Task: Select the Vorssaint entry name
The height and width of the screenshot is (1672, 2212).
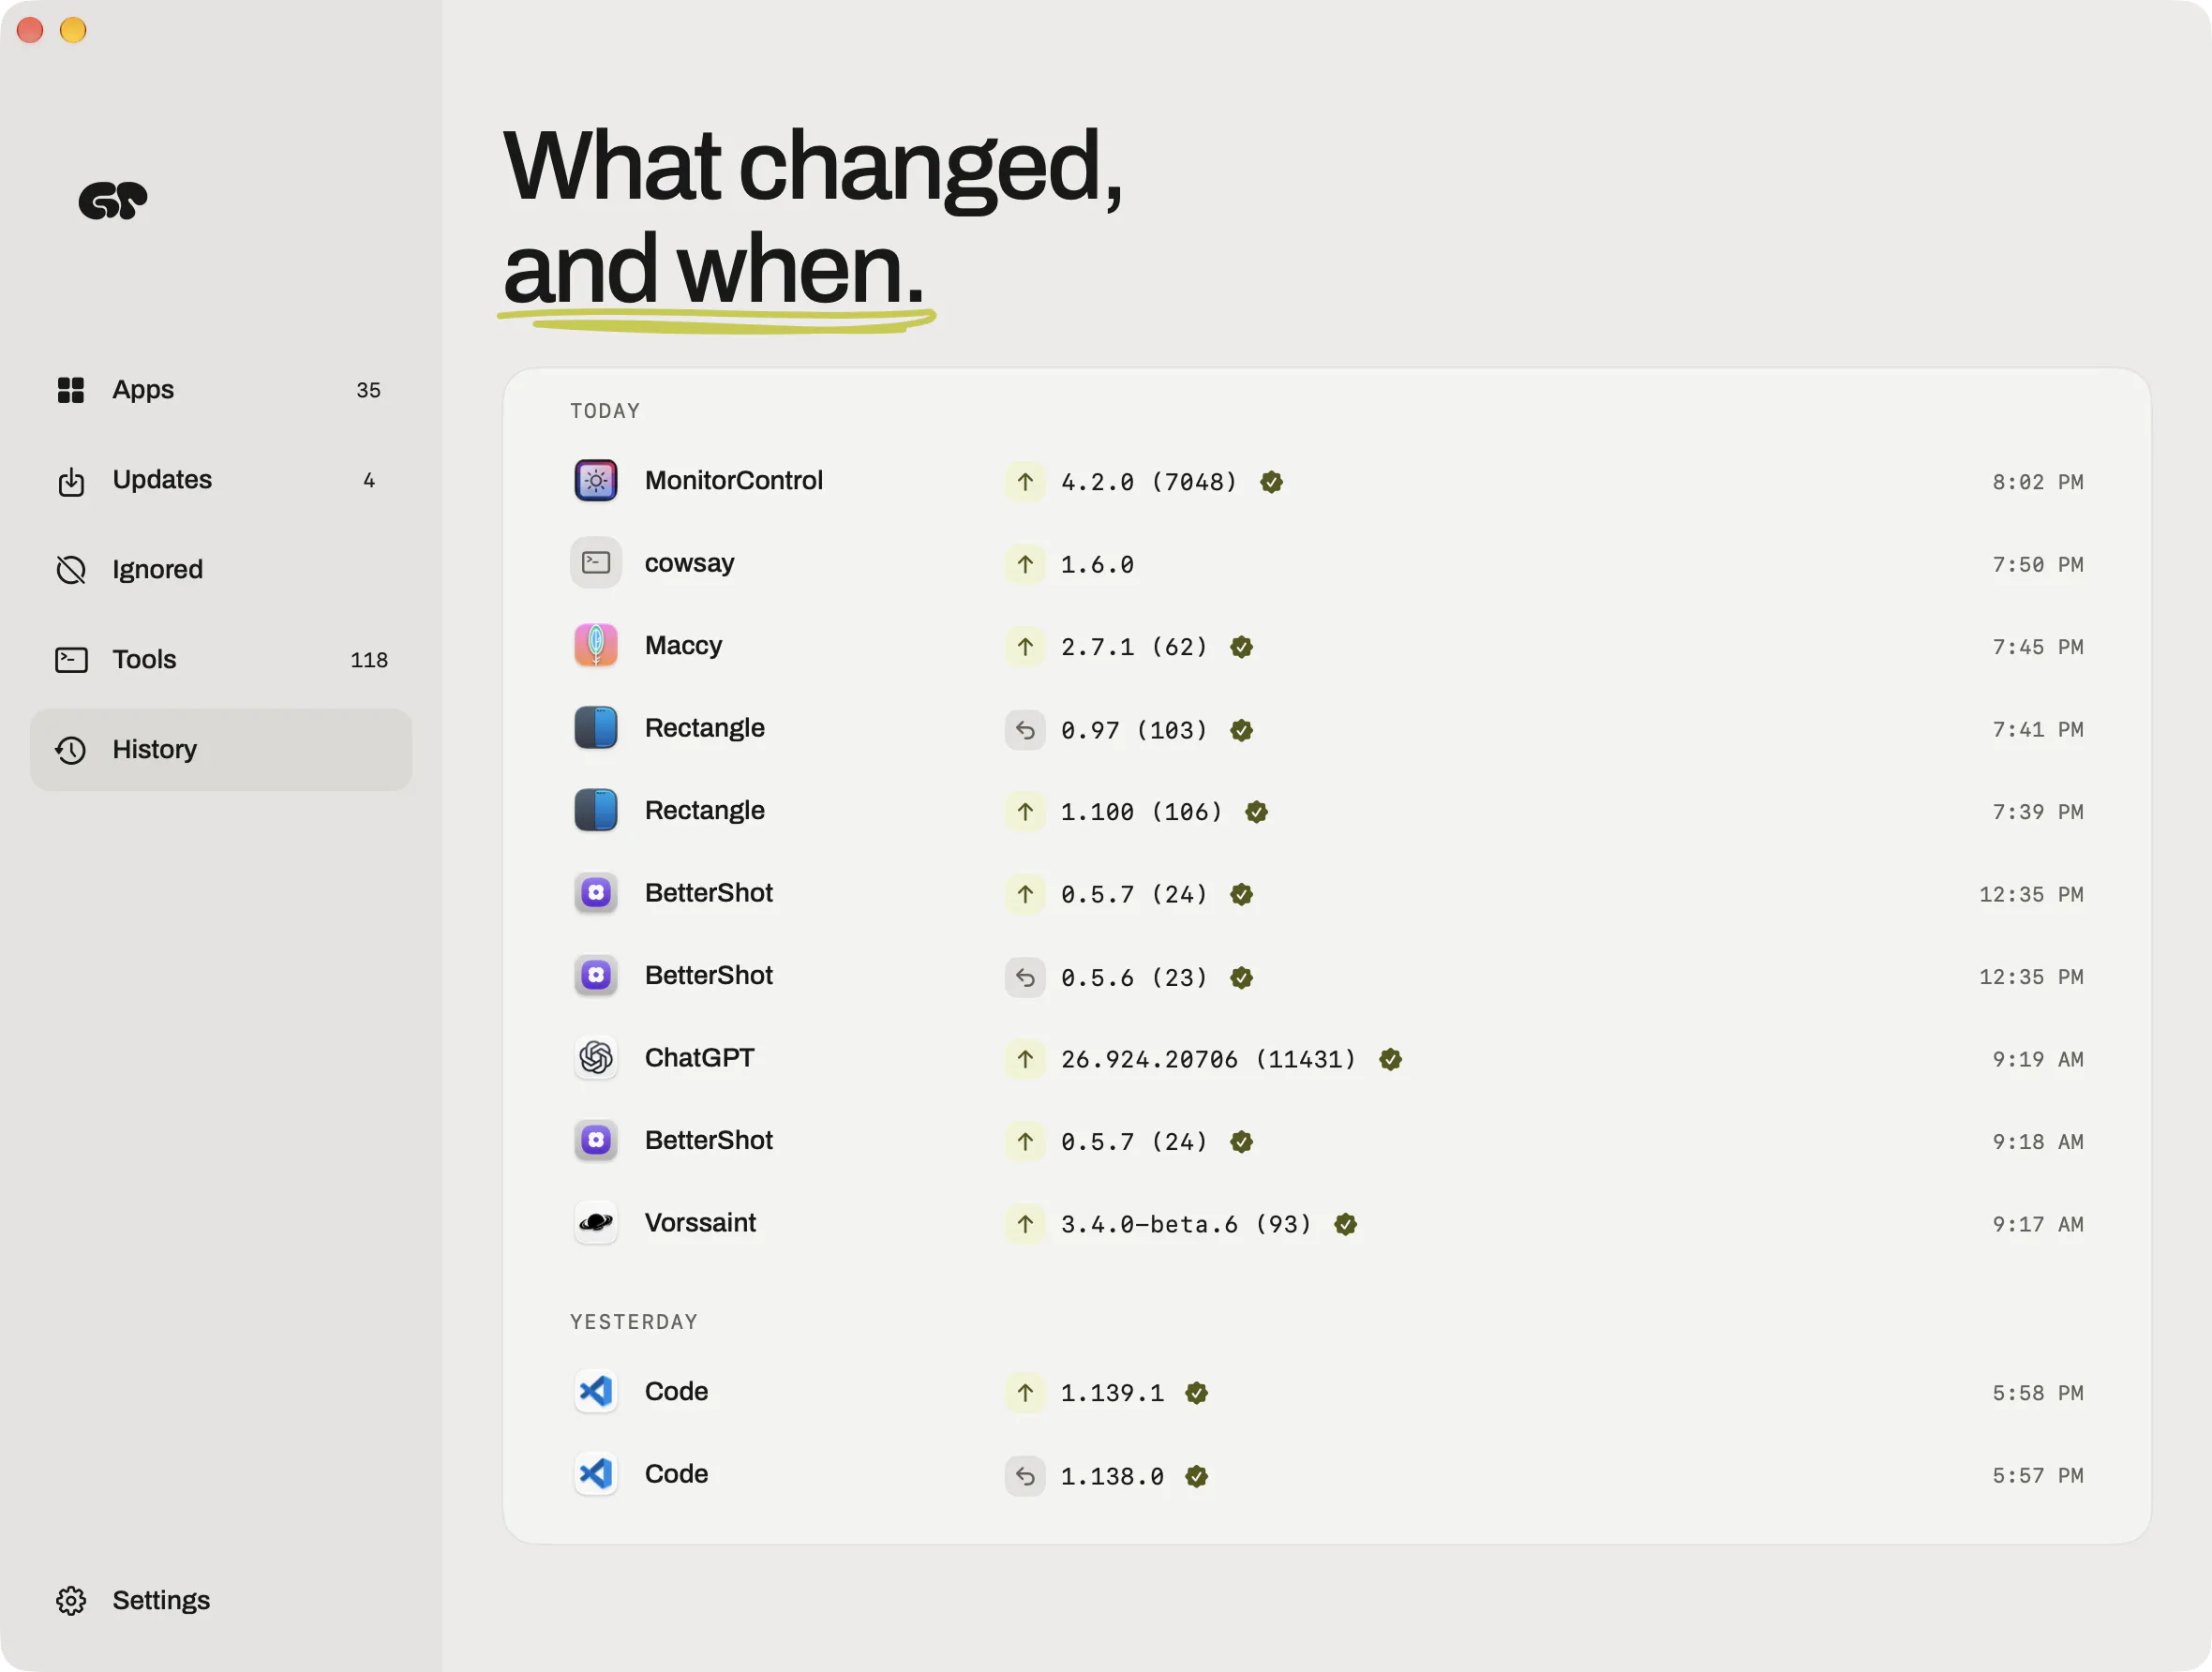Action: tap(700, 1223)
